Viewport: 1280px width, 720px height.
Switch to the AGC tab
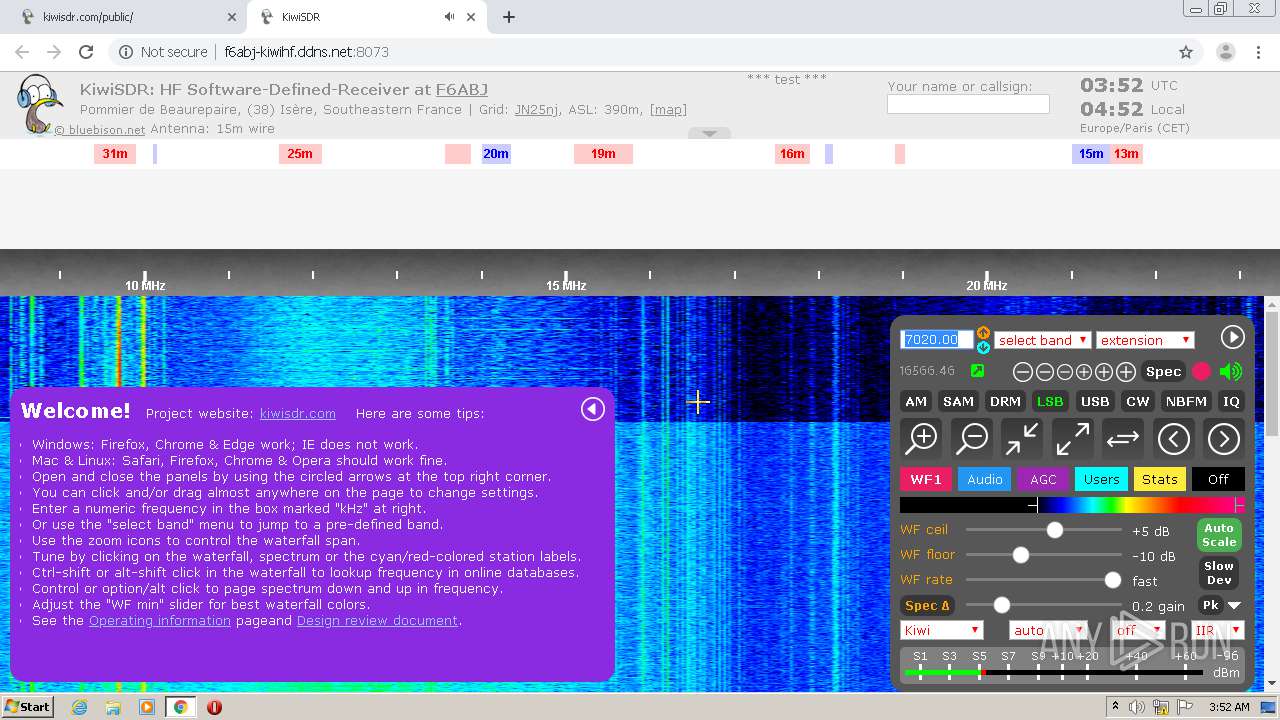tap(1043, 479)
